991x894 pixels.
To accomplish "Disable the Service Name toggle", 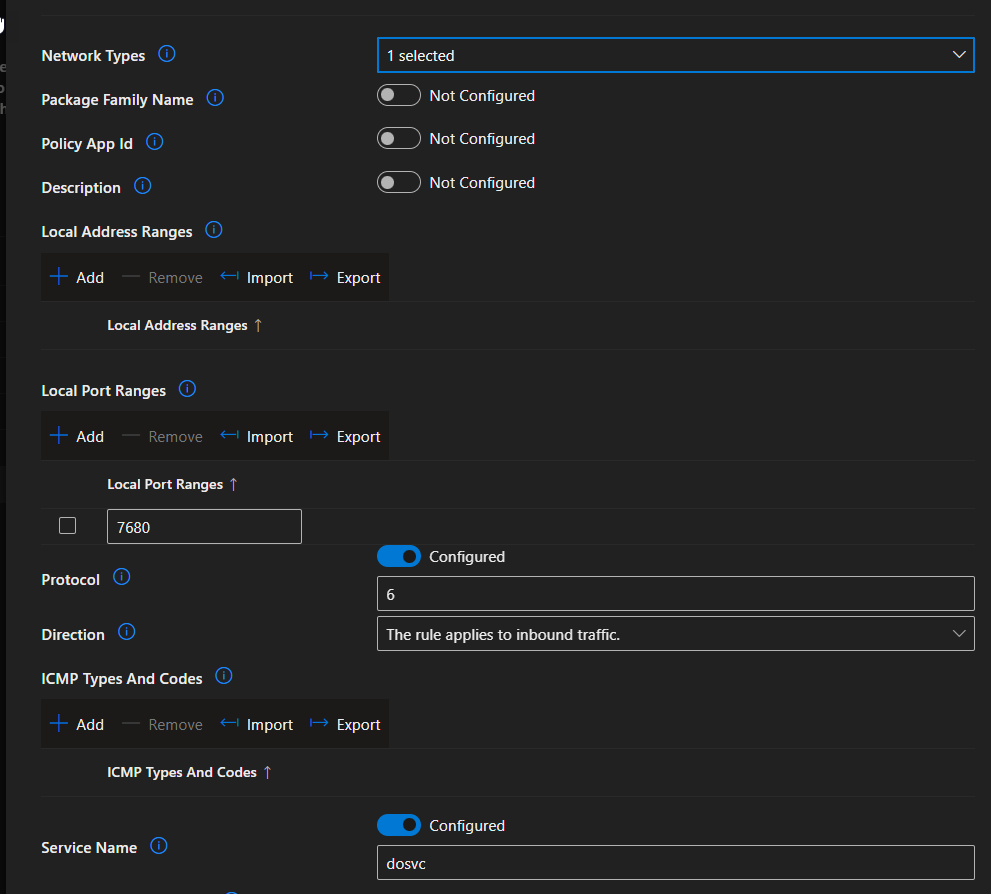I will pos(399,825).
